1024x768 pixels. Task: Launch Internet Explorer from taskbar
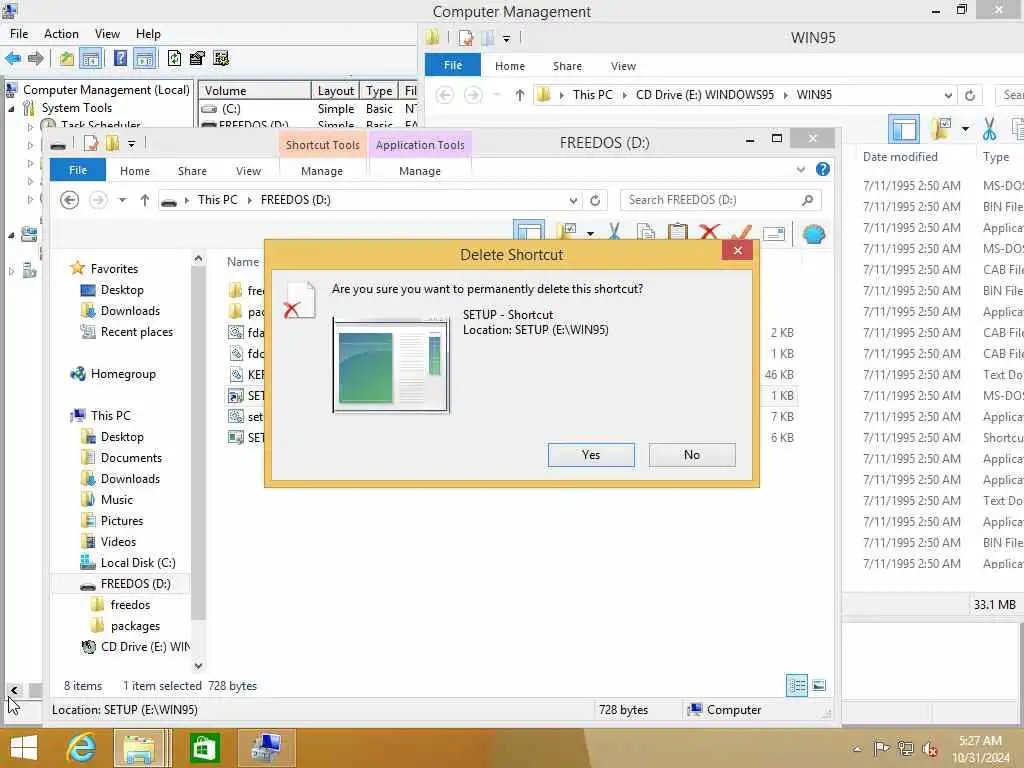(x=81, y=748)
